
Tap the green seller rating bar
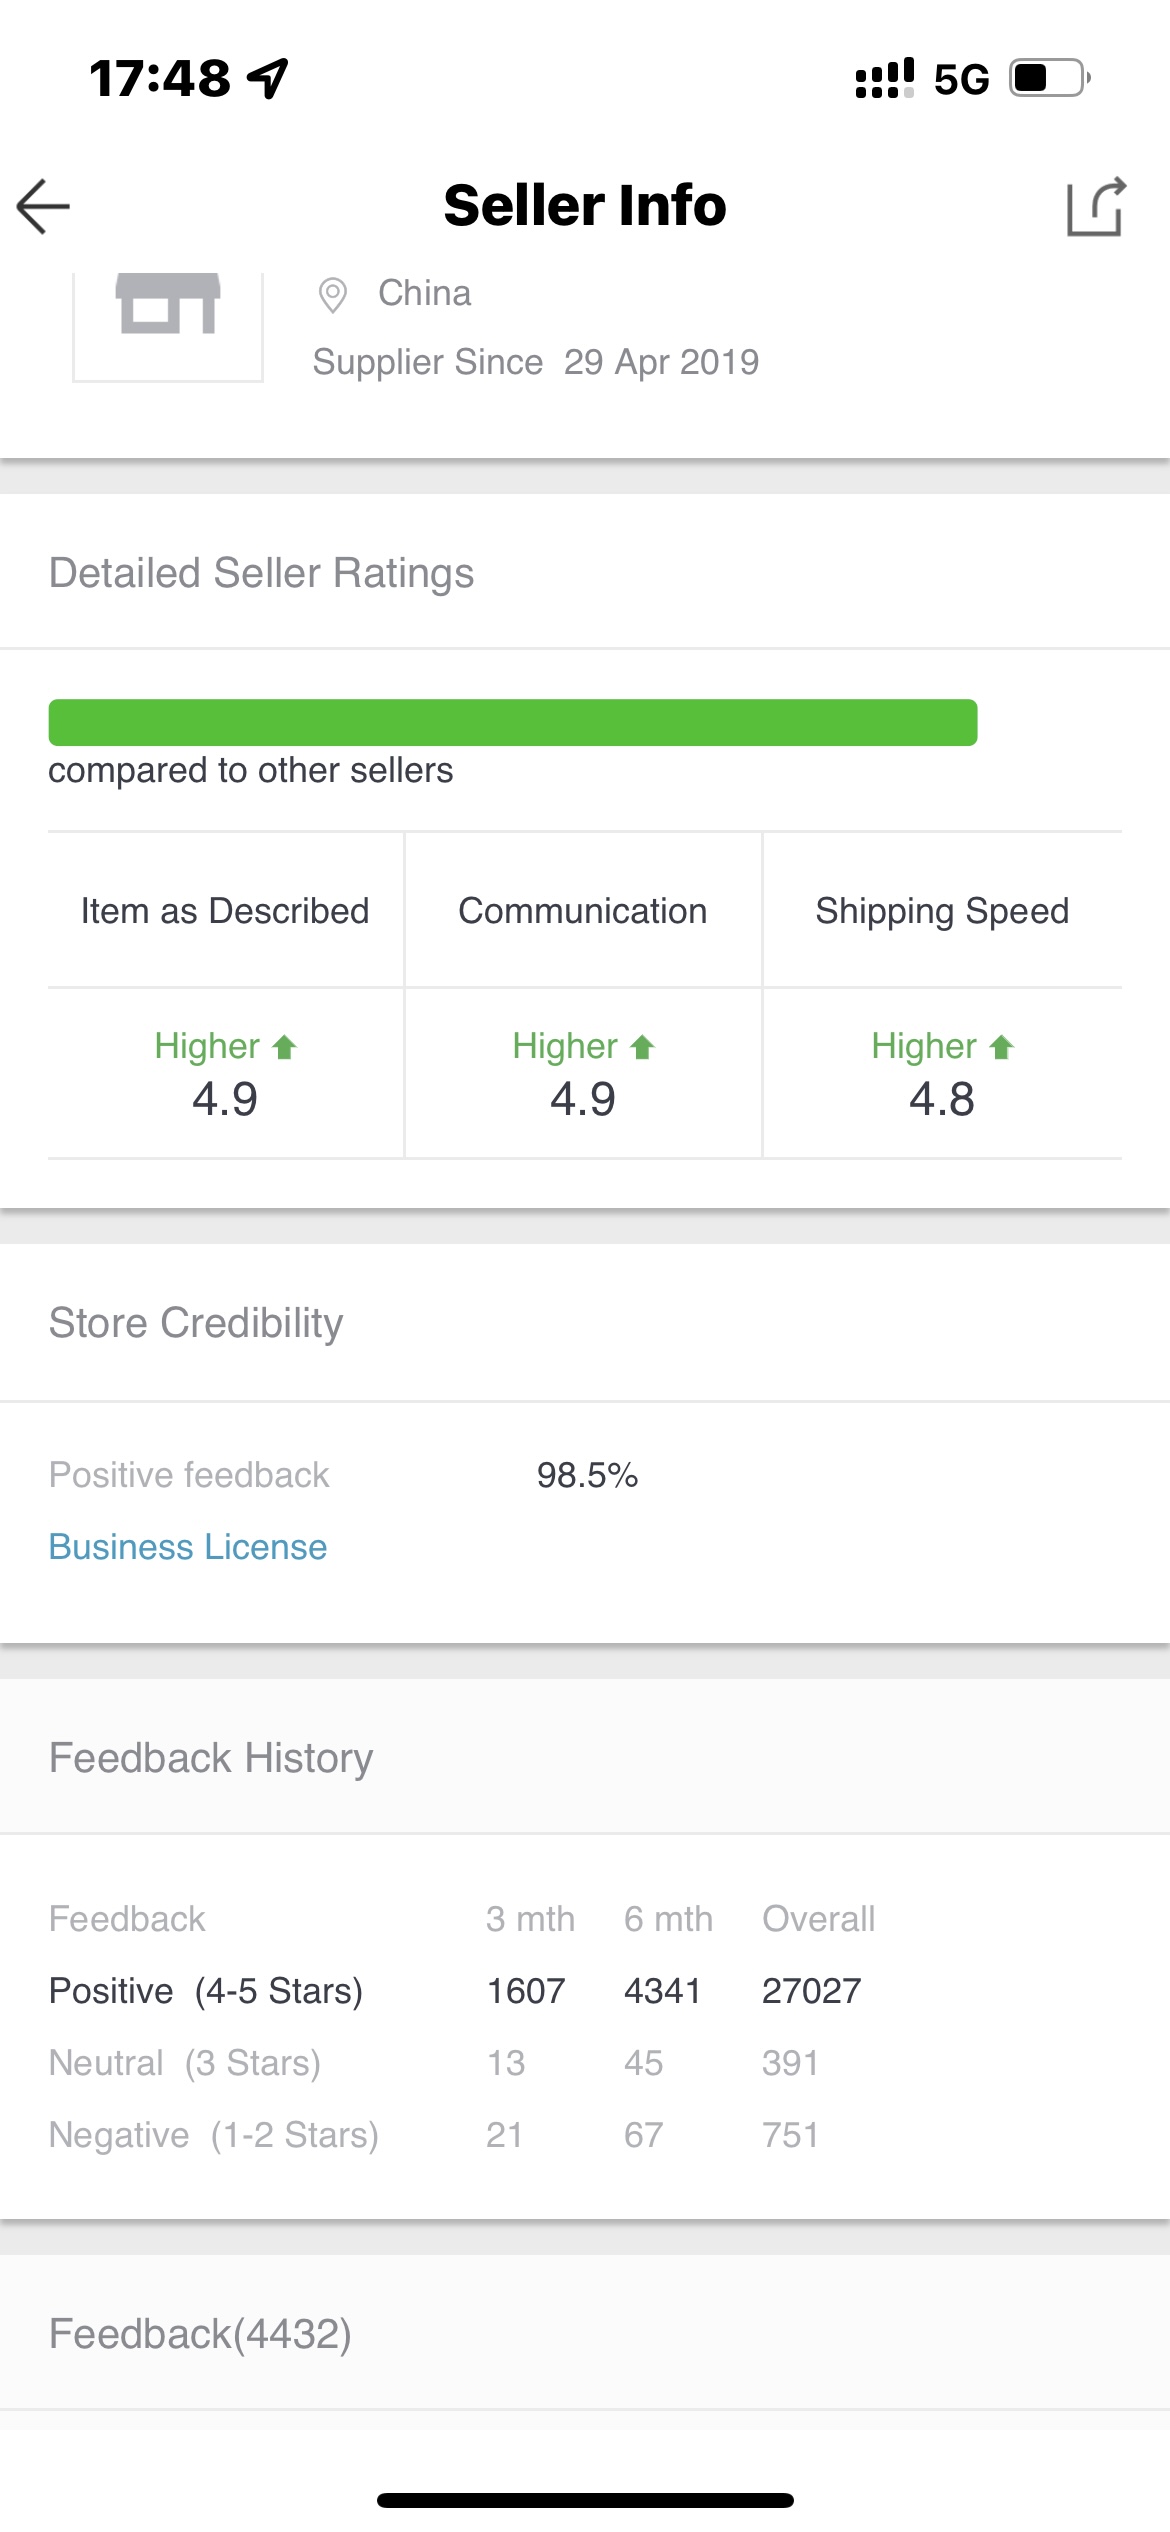(512, 722)
